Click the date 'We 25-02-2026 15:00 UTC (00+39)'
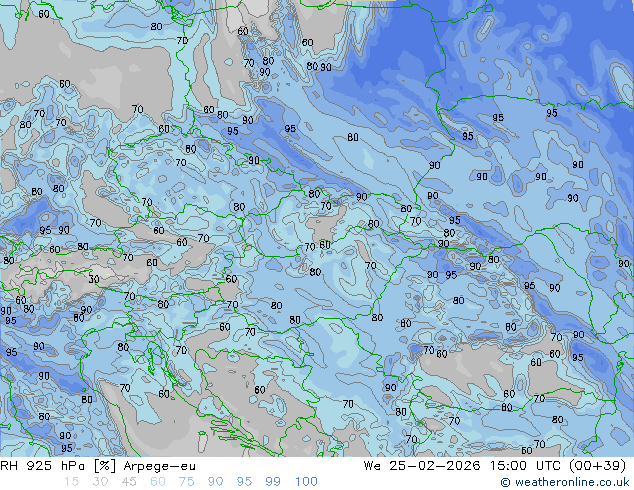Image resolution: width=634 pixels, height=490 pixels. tap(495, 466)
